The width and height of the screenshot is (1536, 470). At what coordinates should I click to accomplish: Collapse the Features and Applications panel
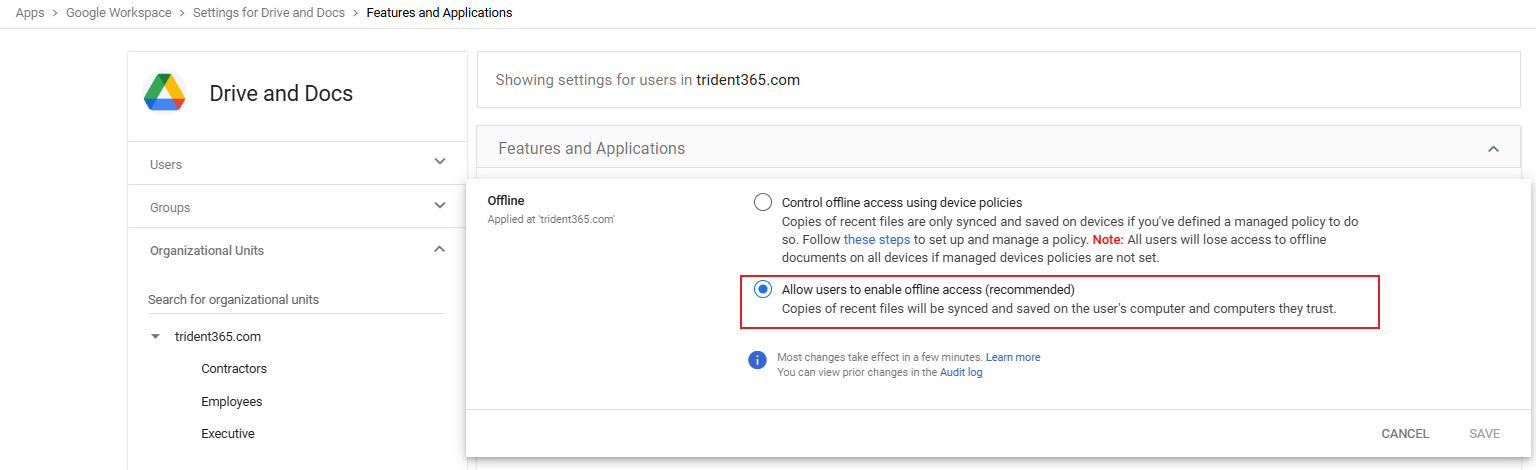click(x=1493, y=149)
